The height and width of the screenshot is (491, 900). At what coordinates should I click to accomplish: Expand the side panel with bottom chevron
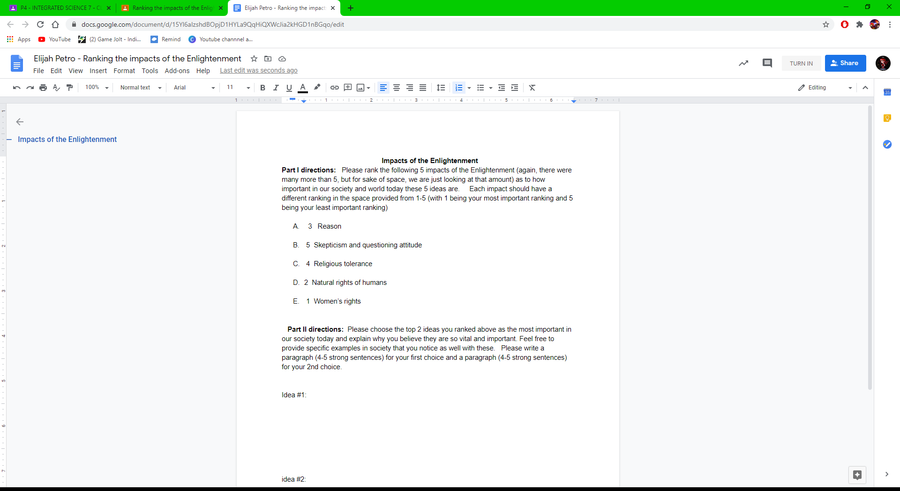pyautogui.click(x=887, y=474)
